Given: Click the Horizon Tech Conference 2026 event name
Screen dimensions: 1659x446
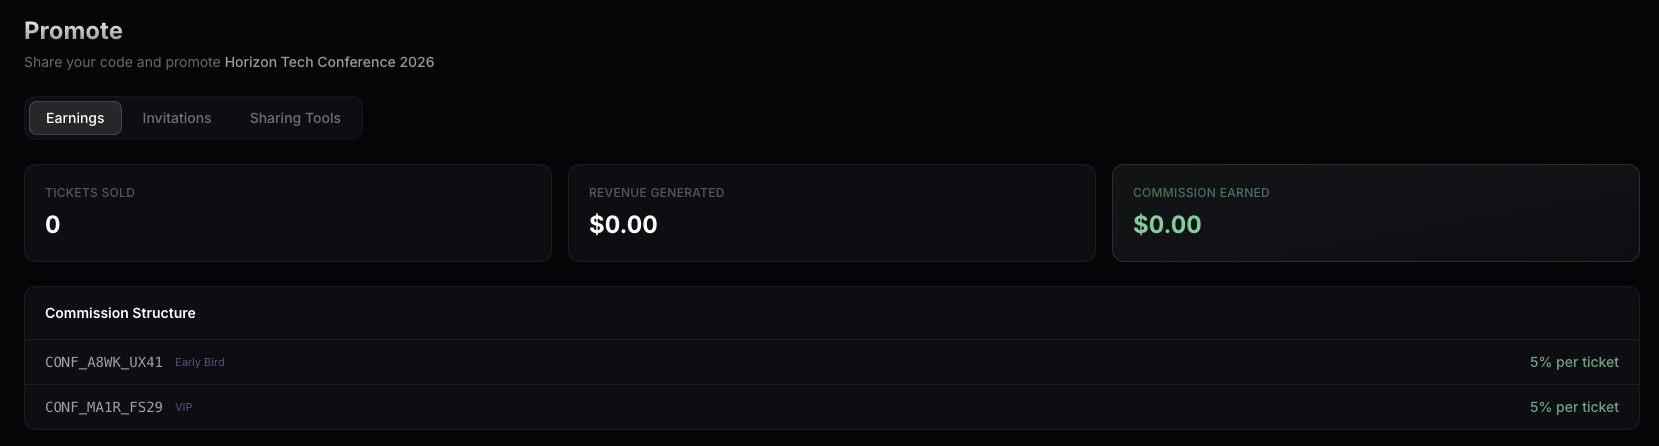Looking at the screenshot, I should click(x=329, y=62).
